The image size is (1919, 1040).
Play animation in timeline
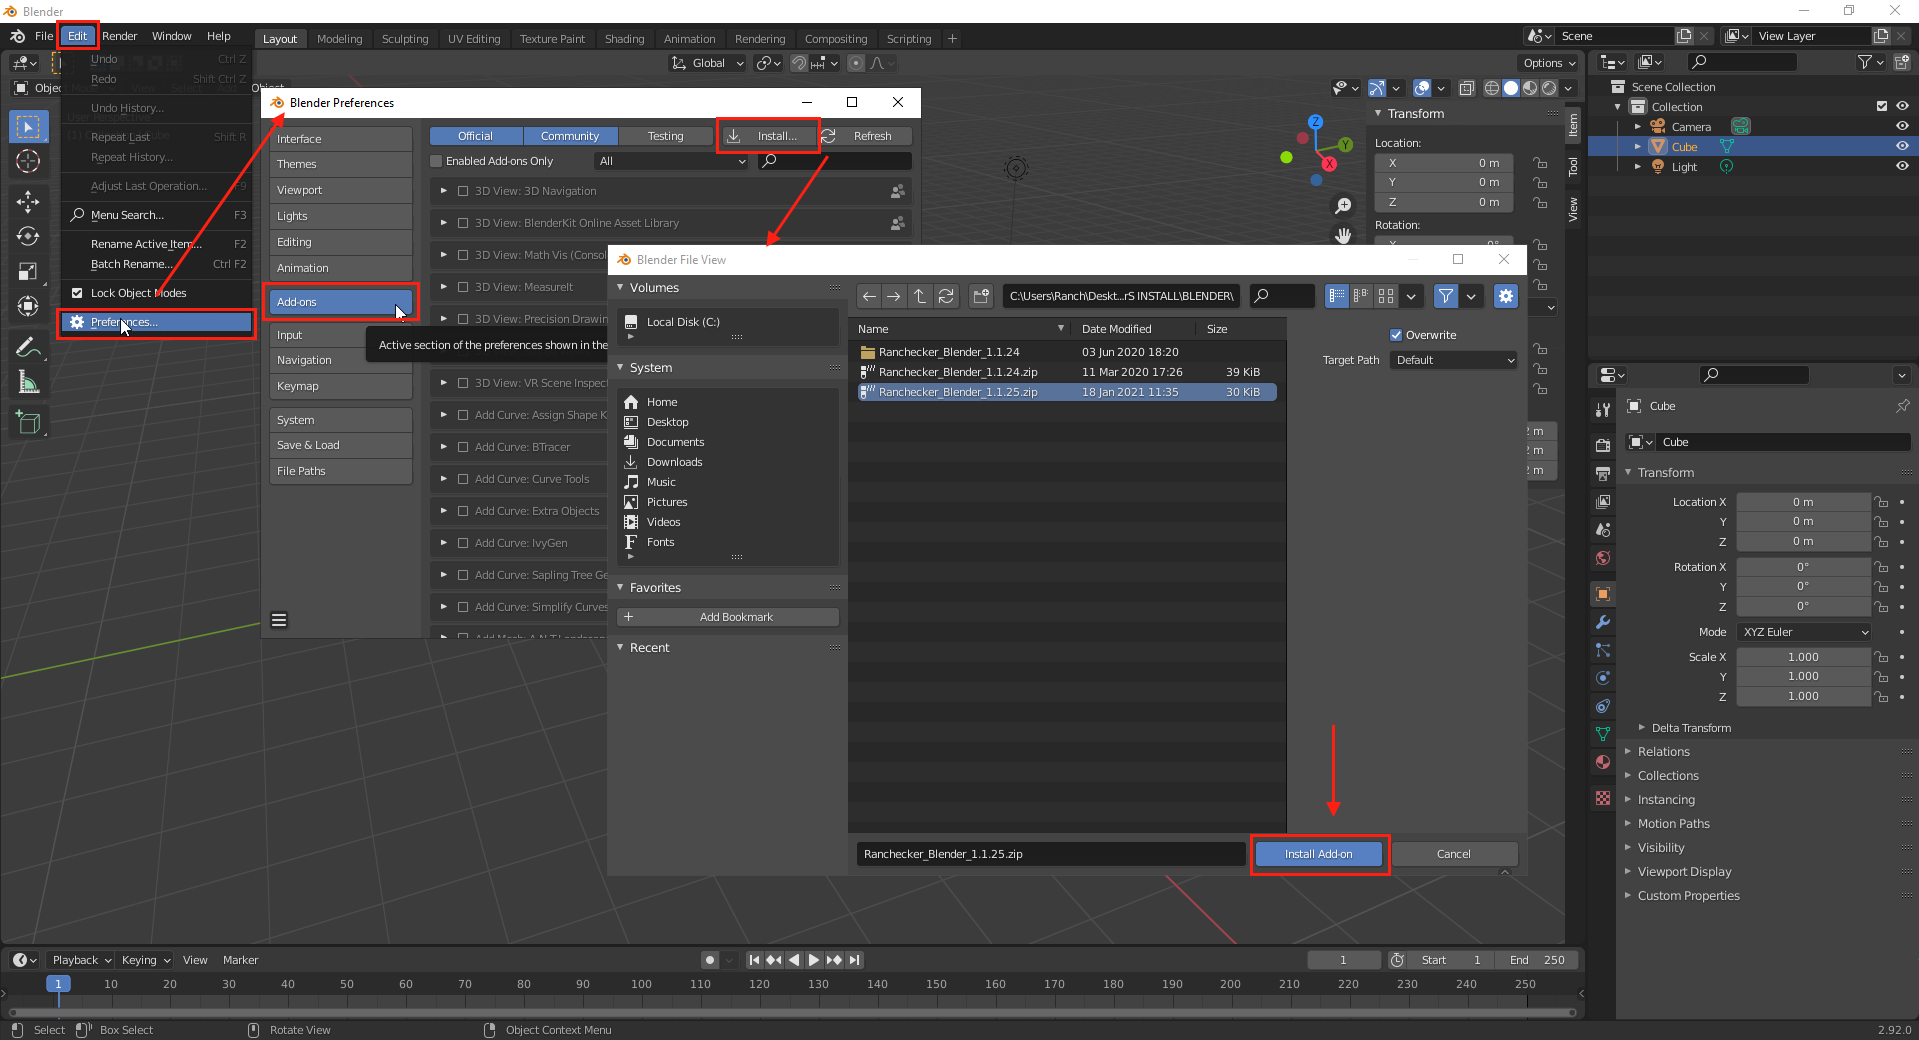[x=814, y=960]
